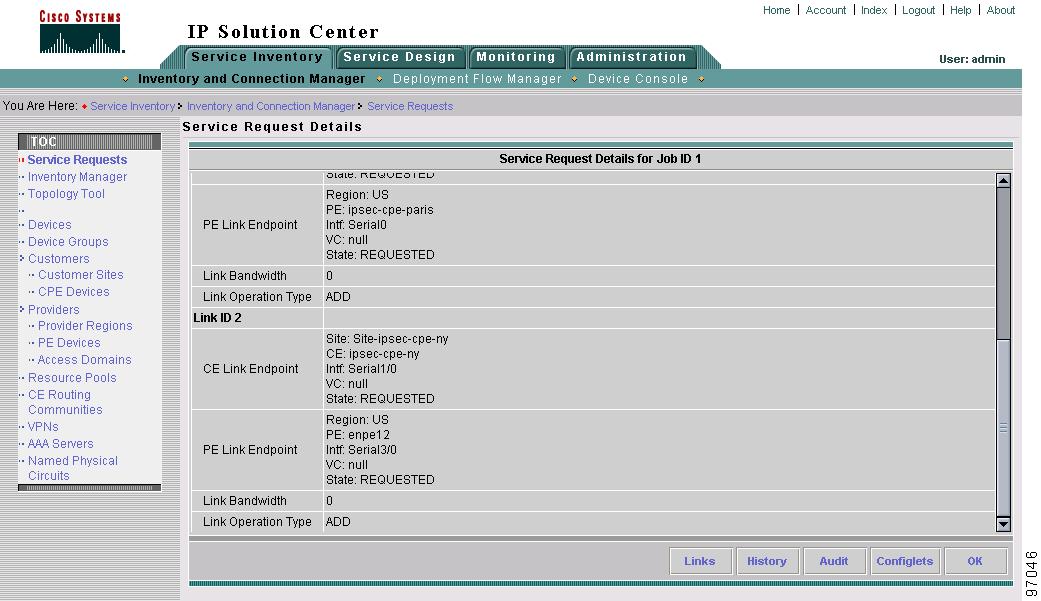1041x601 pixels.
Task: Open CPE Devices
Action: pos(74,292)
